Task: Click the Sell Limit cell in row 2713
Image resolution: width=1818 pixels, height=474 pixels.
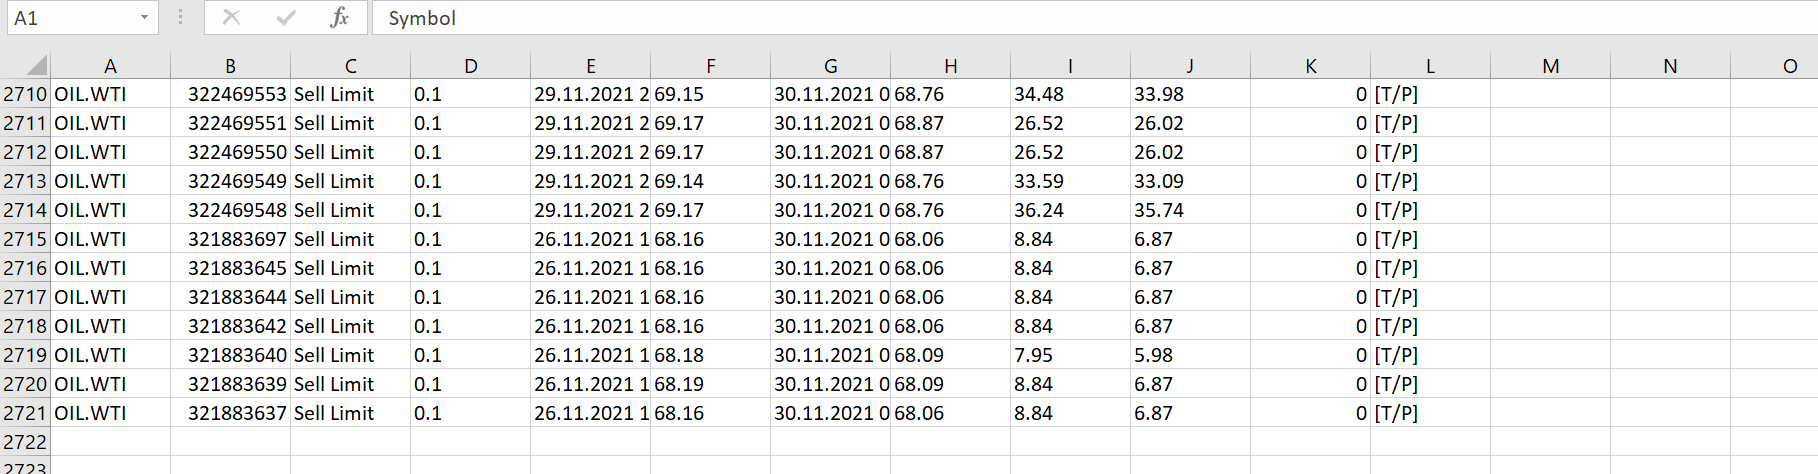Action: [334, 181]
